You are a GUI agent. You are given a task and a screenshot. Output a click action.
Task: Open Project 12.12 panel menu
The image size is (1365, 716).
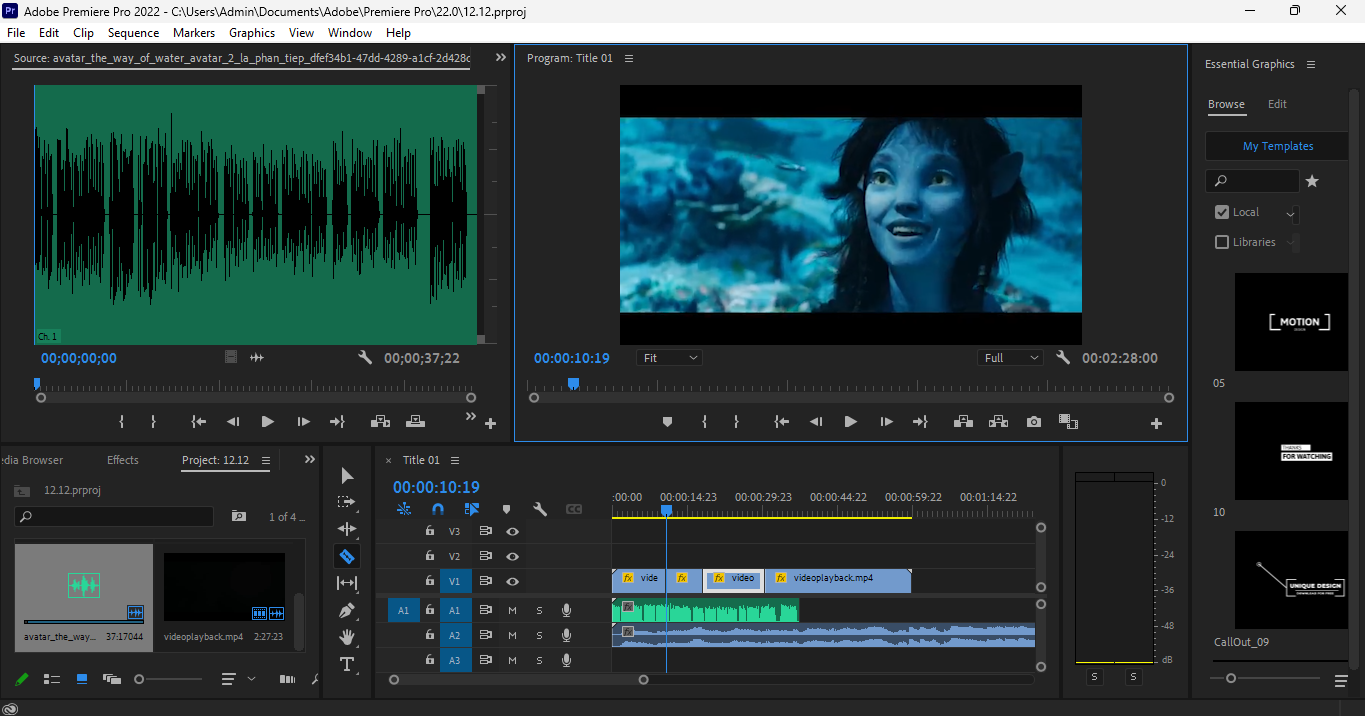(x=266, y=460)
